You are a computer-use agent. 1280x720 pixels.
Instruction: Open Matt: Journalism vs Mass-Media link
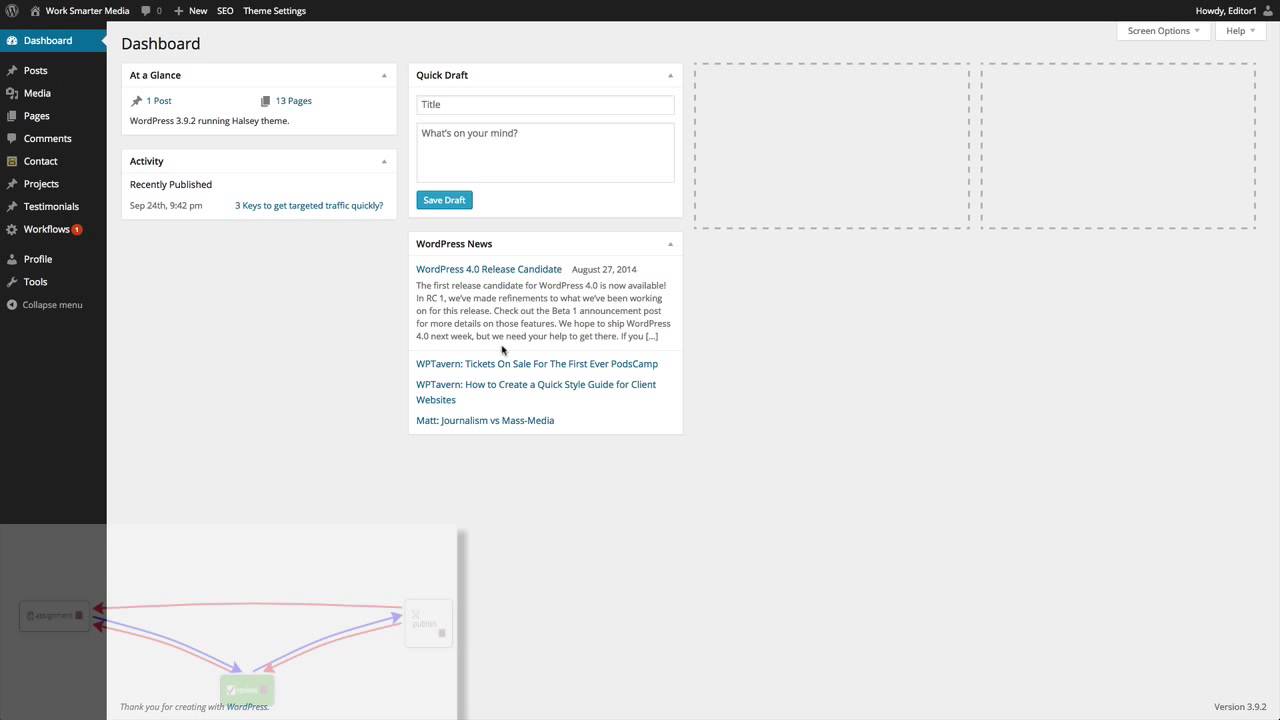(x=485, y=421)
